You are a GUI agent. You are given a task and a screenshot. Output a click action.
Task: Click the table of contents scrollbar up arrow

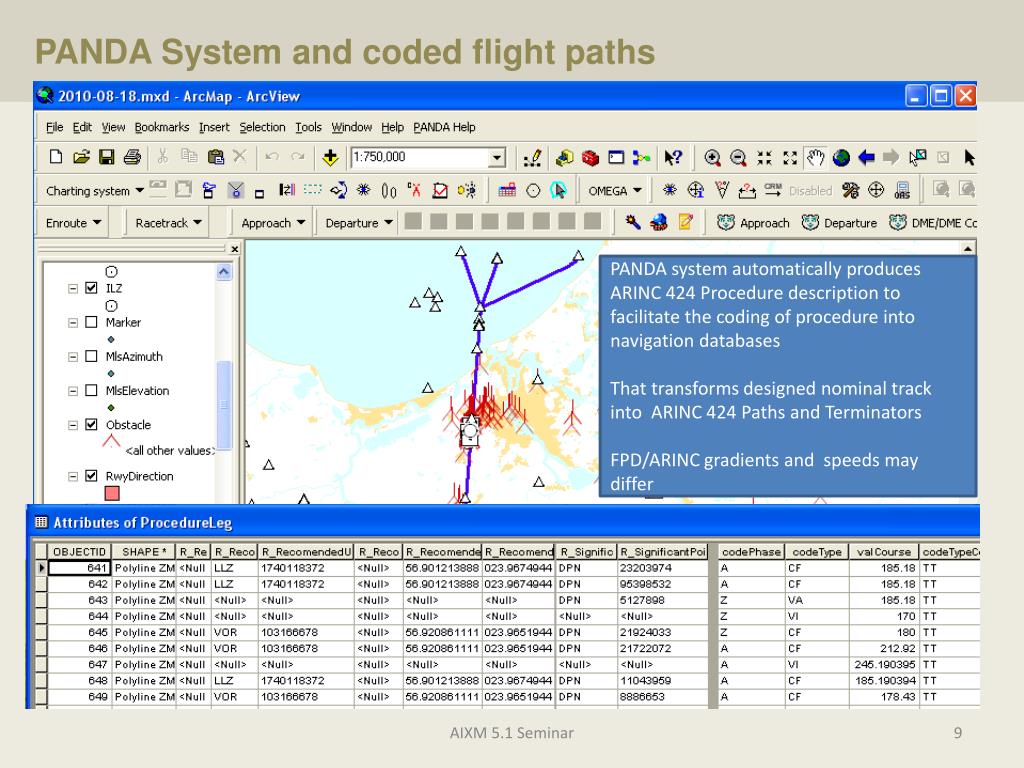224,271
